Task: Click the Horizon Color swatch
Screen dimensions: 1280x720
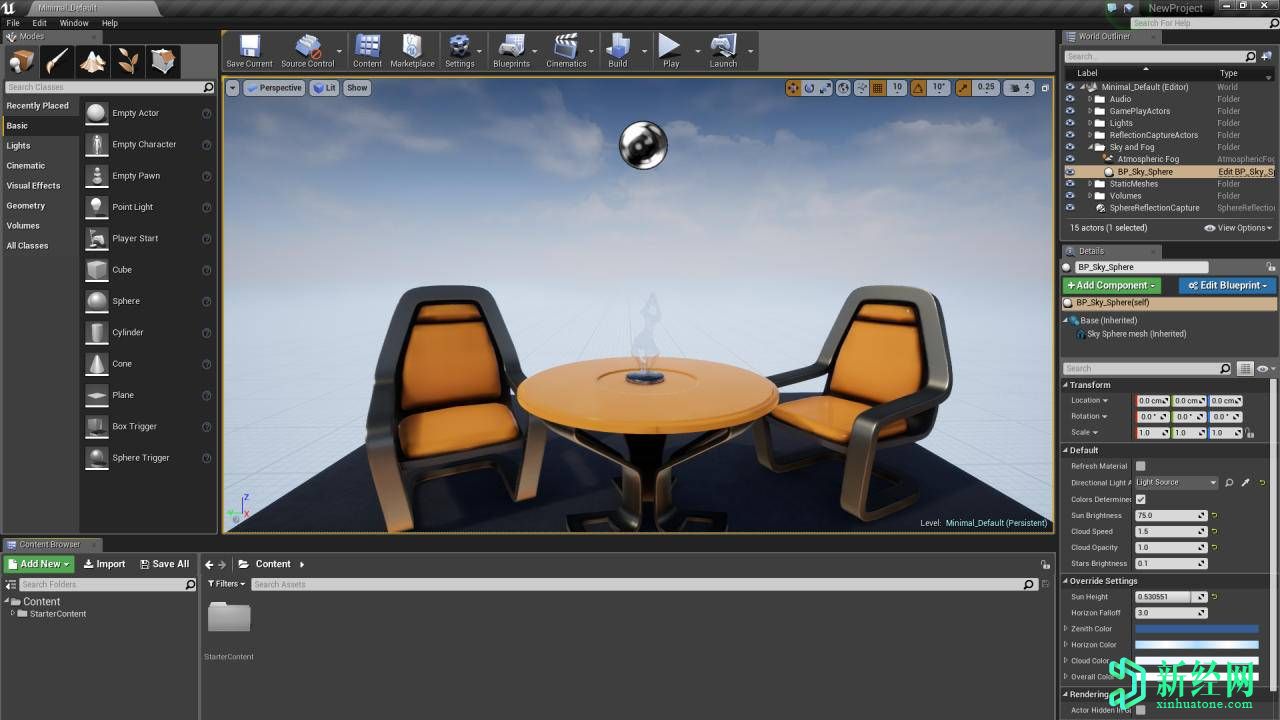Action: pyautogui.click(x=1196, y=645)
